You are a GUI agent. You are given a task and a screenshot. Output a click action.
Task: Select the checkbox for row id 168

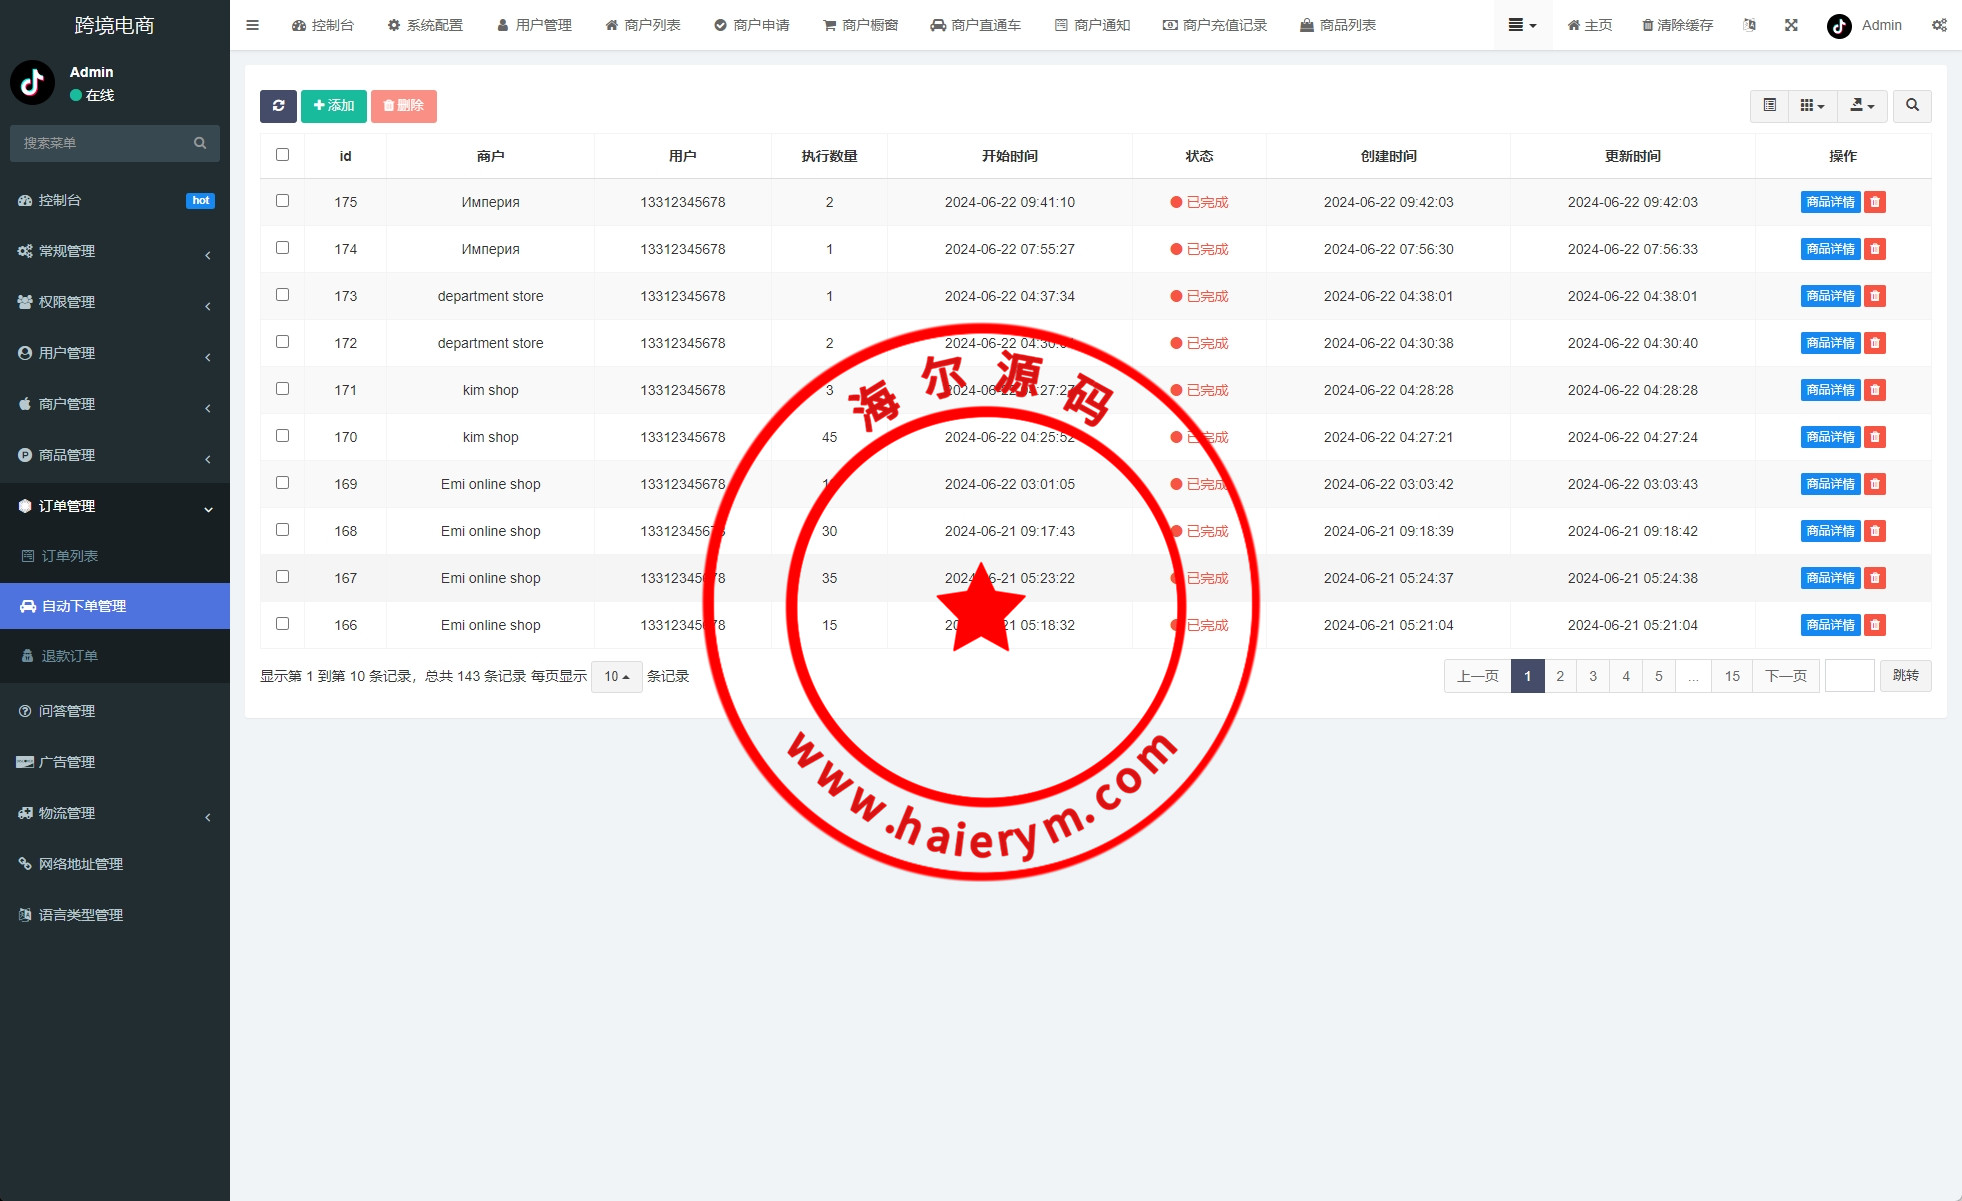pos(282,530)
